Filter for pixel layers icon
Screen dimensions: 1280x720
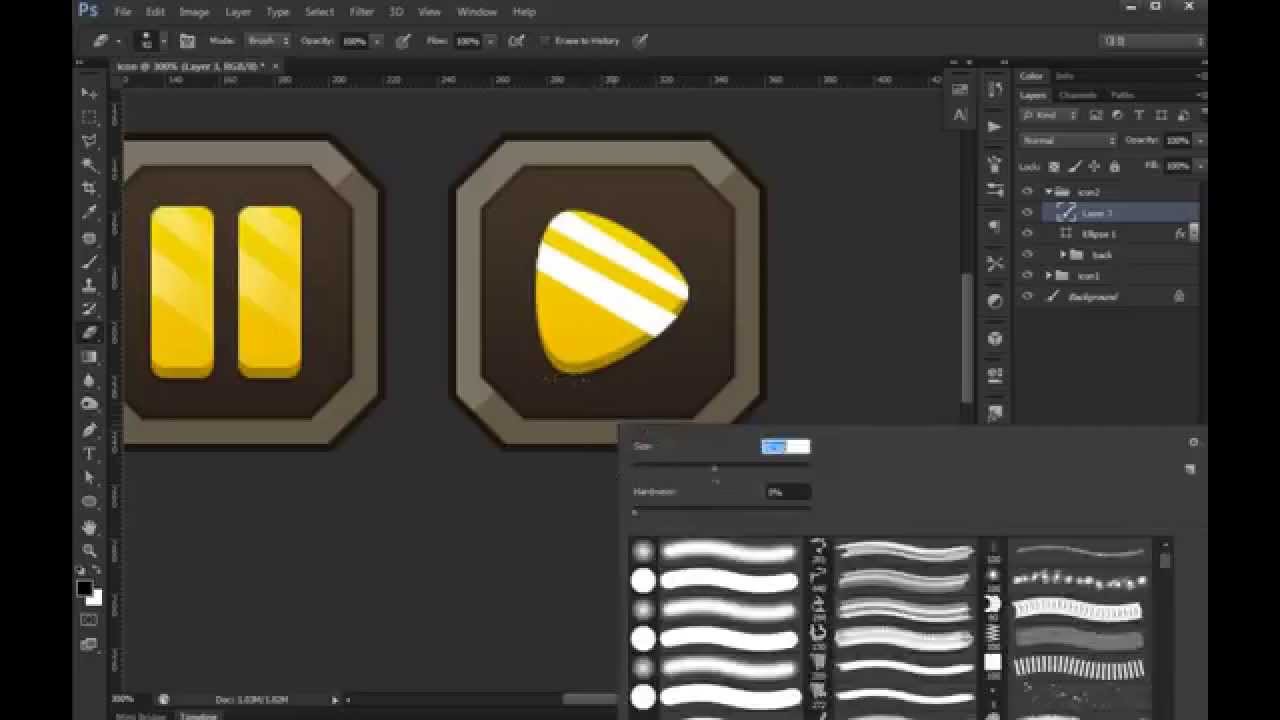click(x=1096, y=116)
